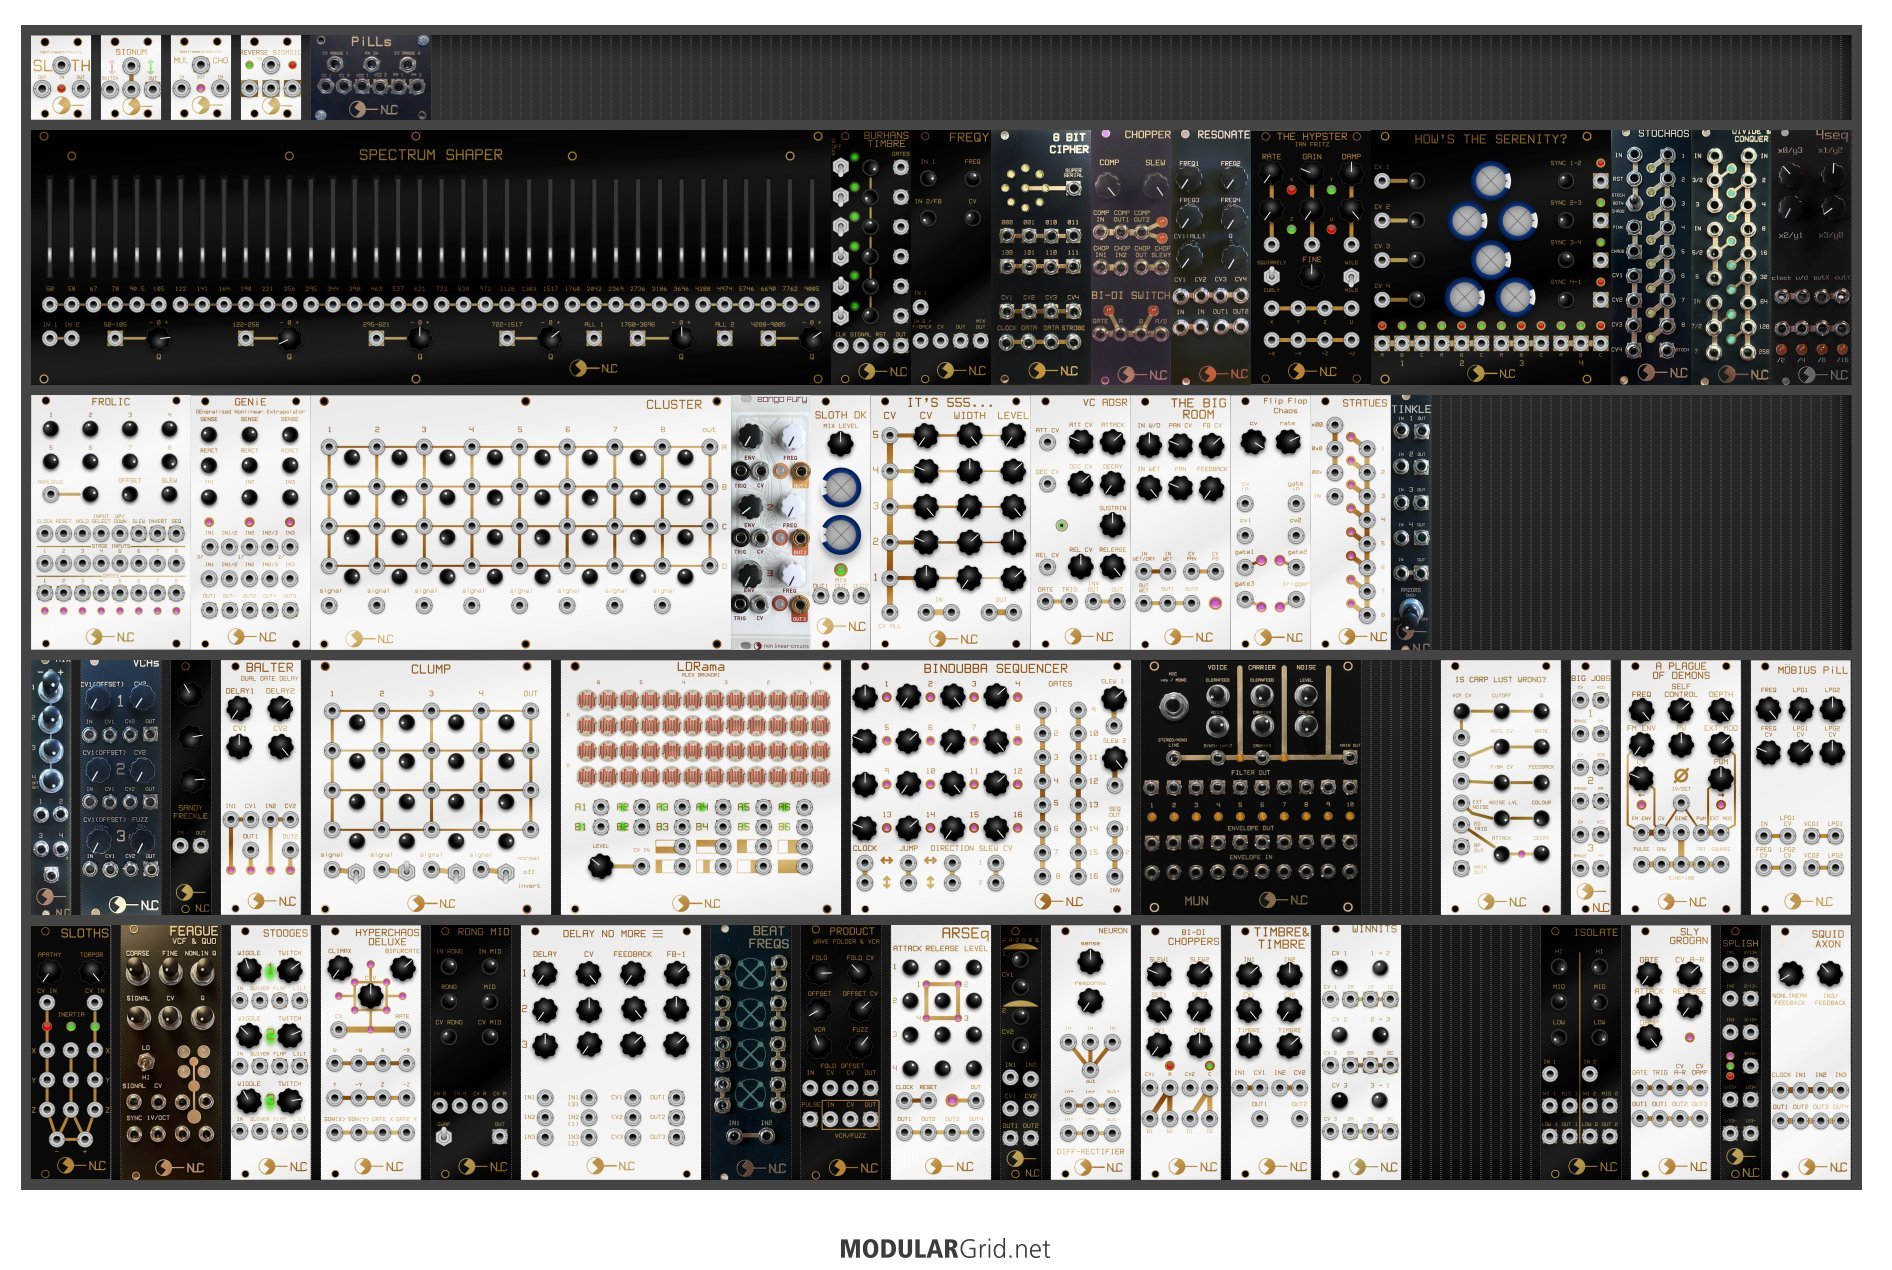Select the FROLIC module
This screenshot has height=1270, width=1892.
111,522
